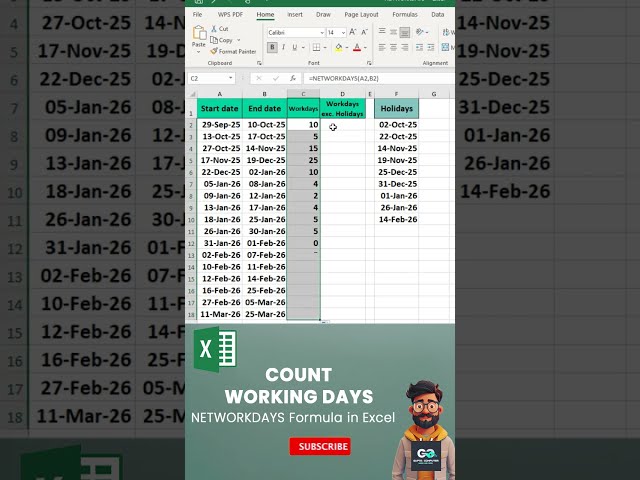Select holiday cell 25-Dec-25

click(396, 172)
